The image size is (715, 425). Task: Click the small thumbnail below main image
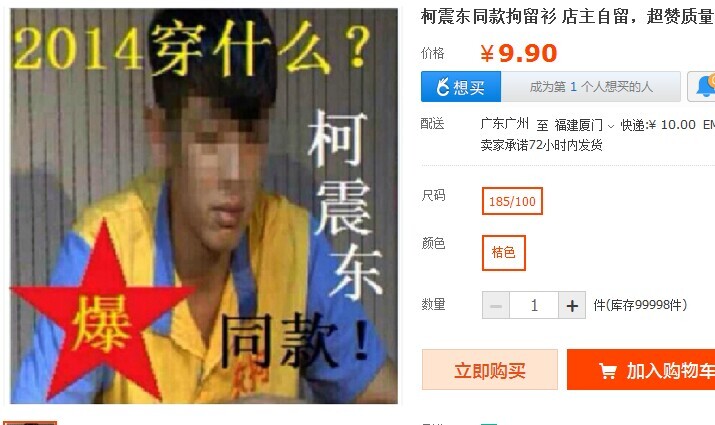(x=30, y=423)
